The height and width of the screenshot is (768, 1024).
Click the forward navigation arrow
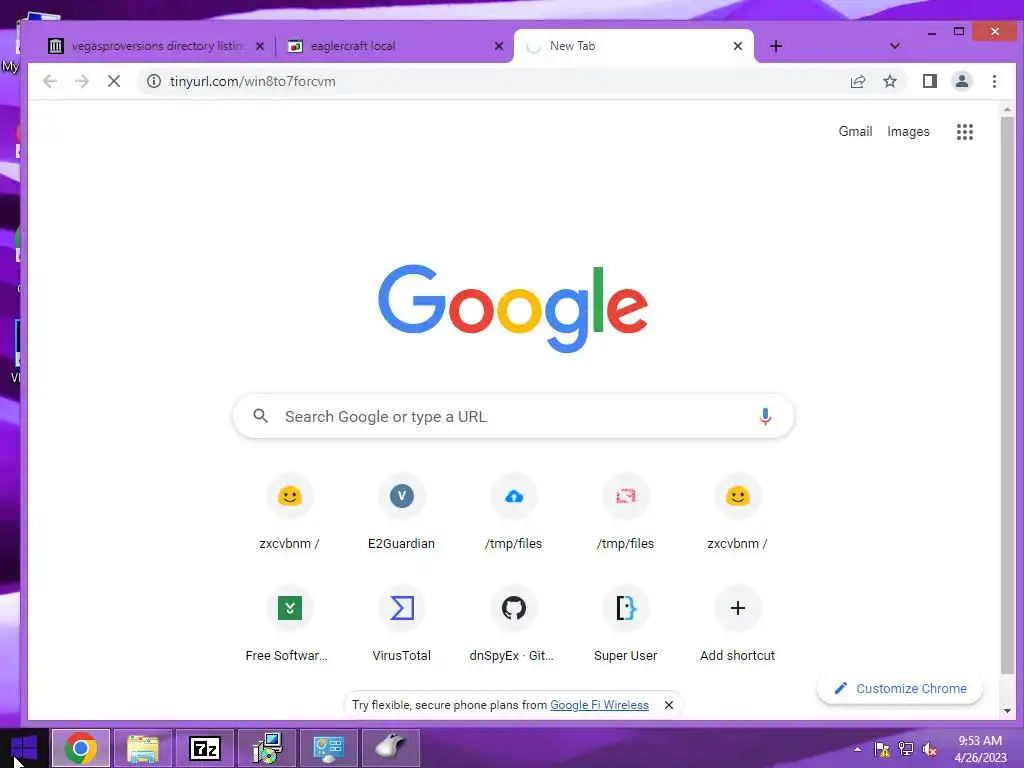(x=82, y=81)
